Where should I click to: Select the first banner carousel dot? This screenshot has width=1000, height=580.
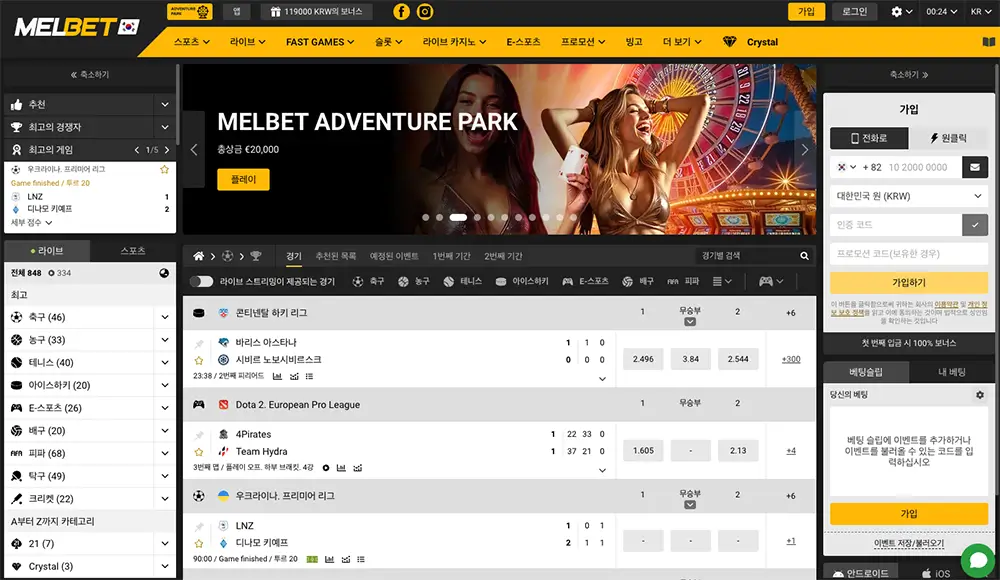pos(425,218)
